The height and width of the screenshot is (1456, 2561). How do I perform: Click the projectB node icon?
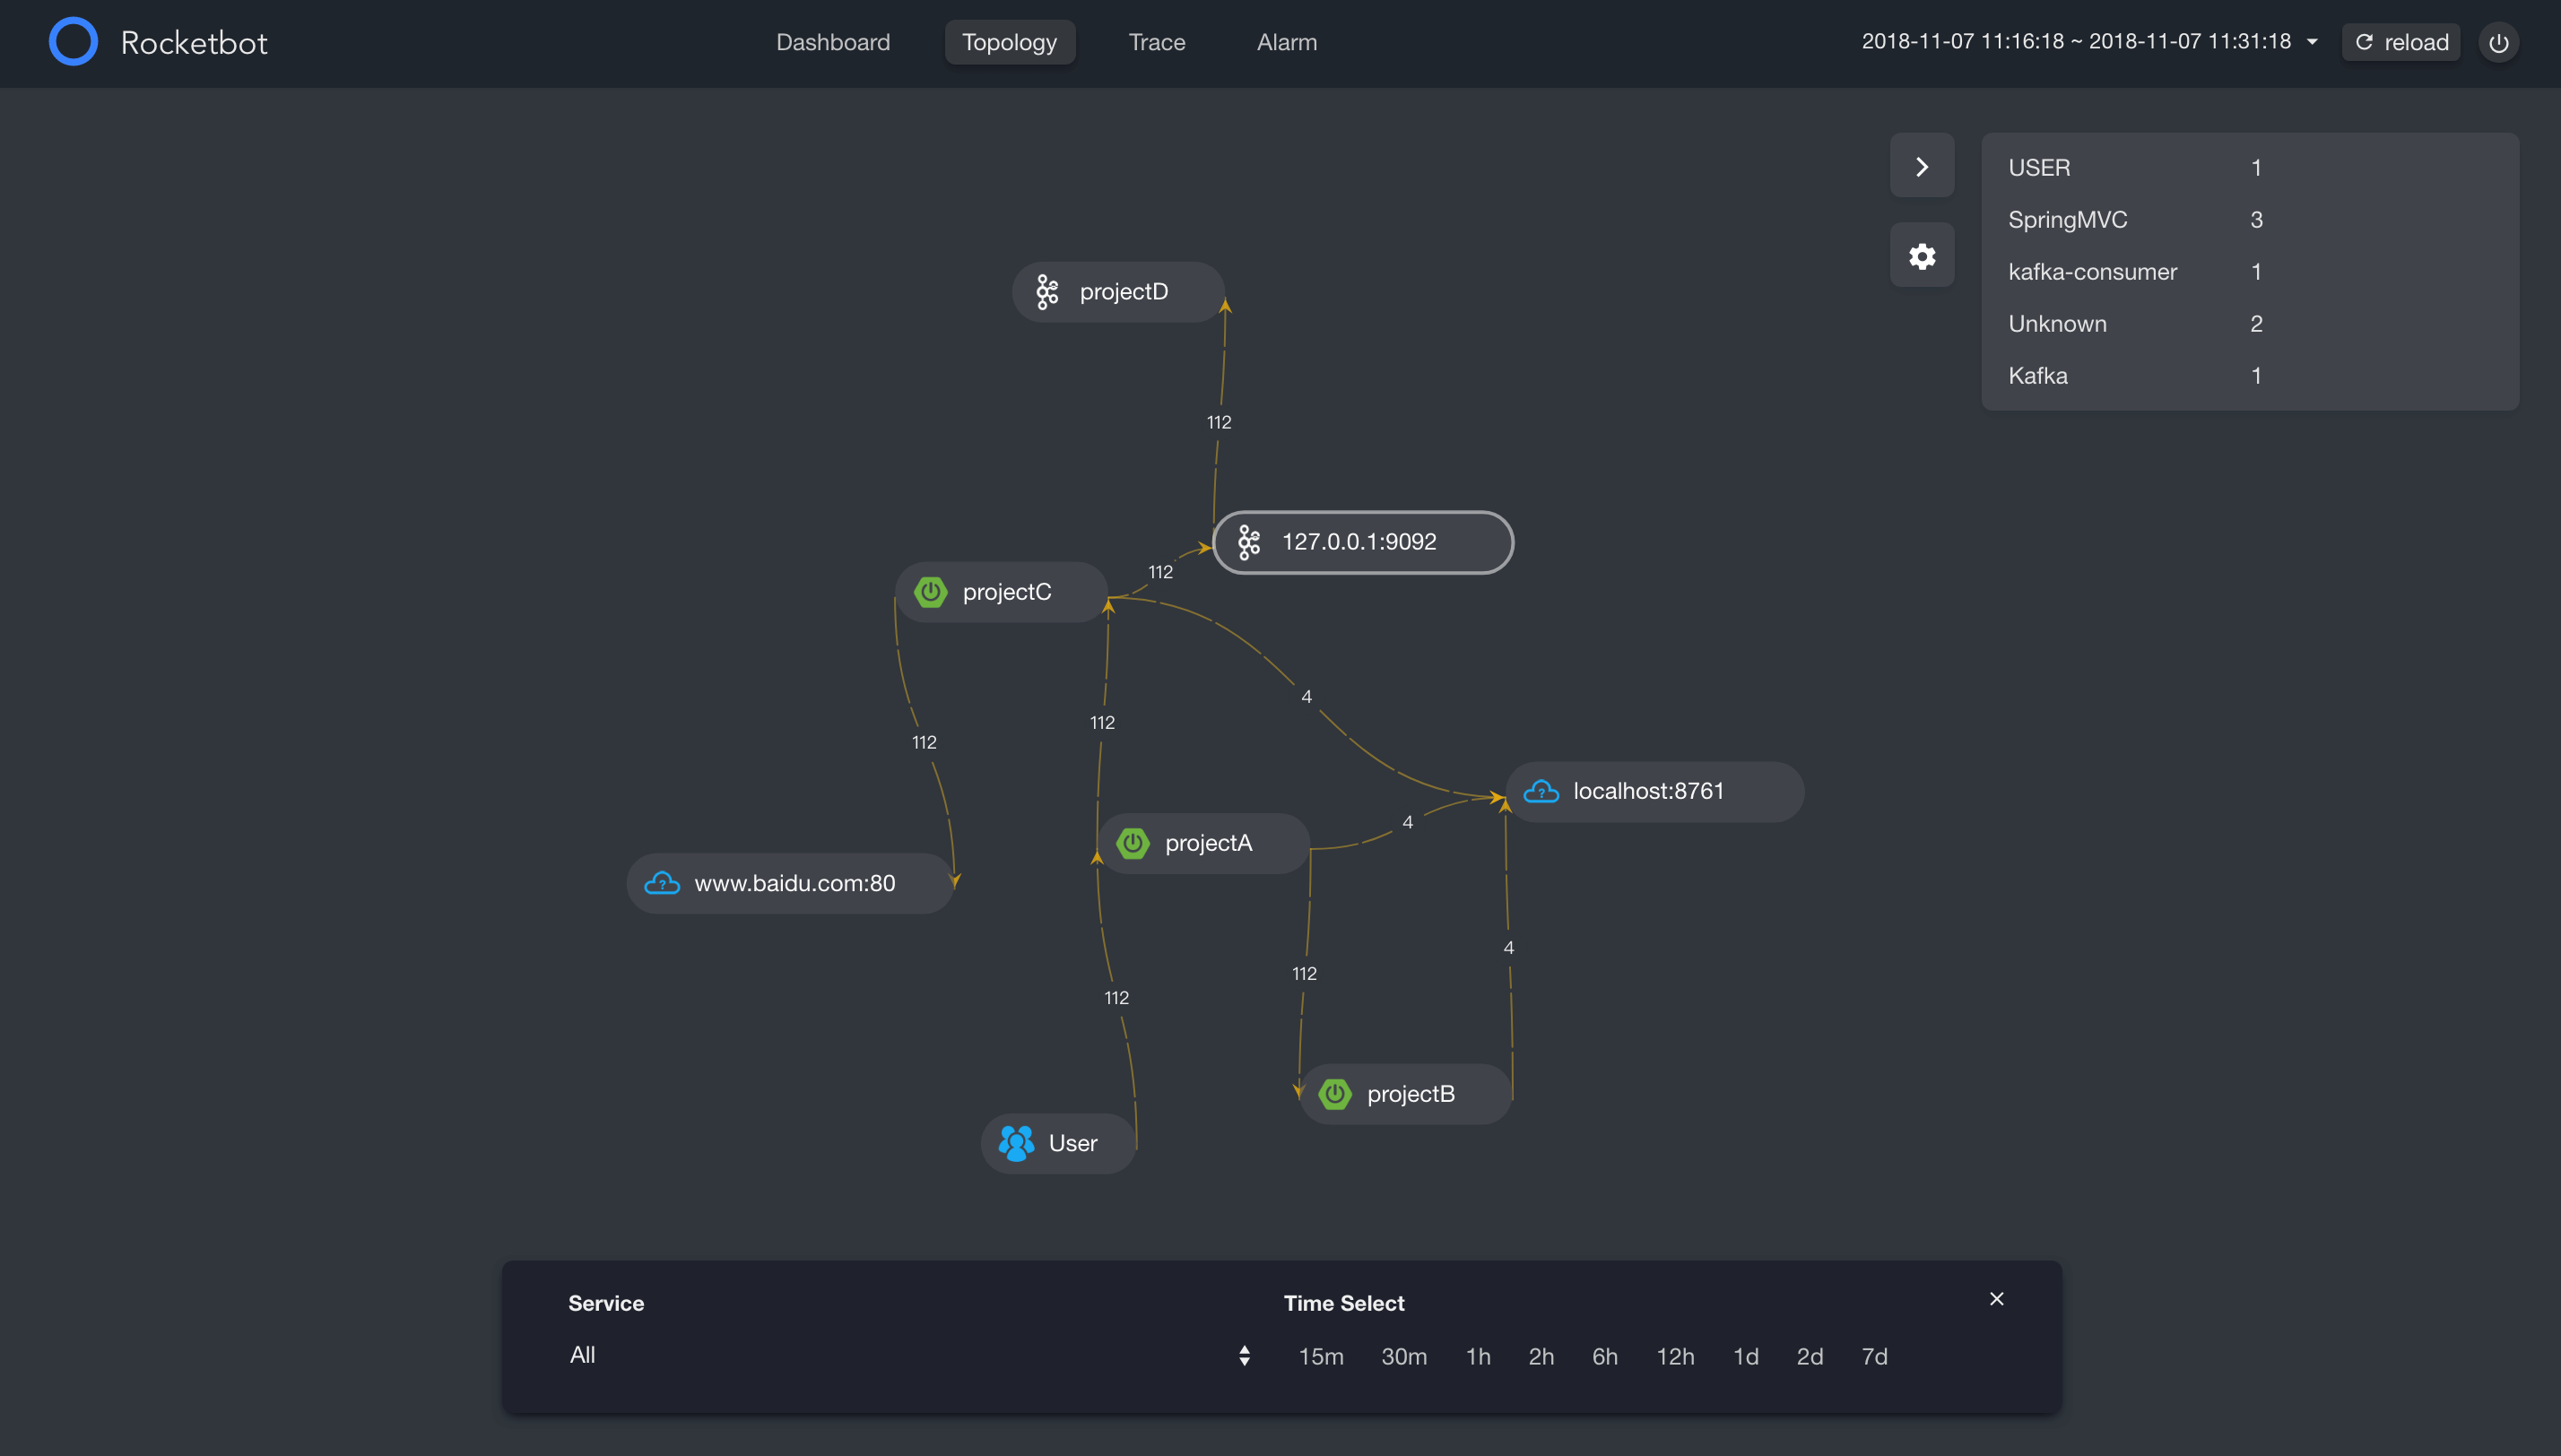tap(1335, 1092)
